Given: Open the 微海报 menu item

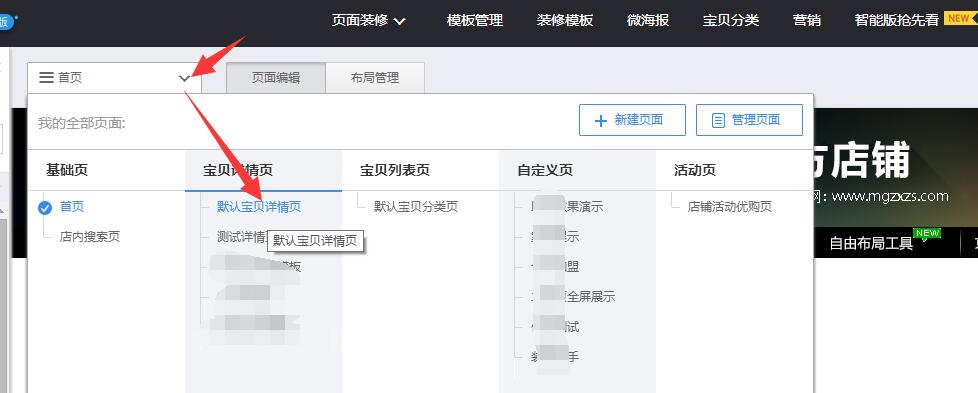Looking at the screenshot, I should tap(648, 20).
